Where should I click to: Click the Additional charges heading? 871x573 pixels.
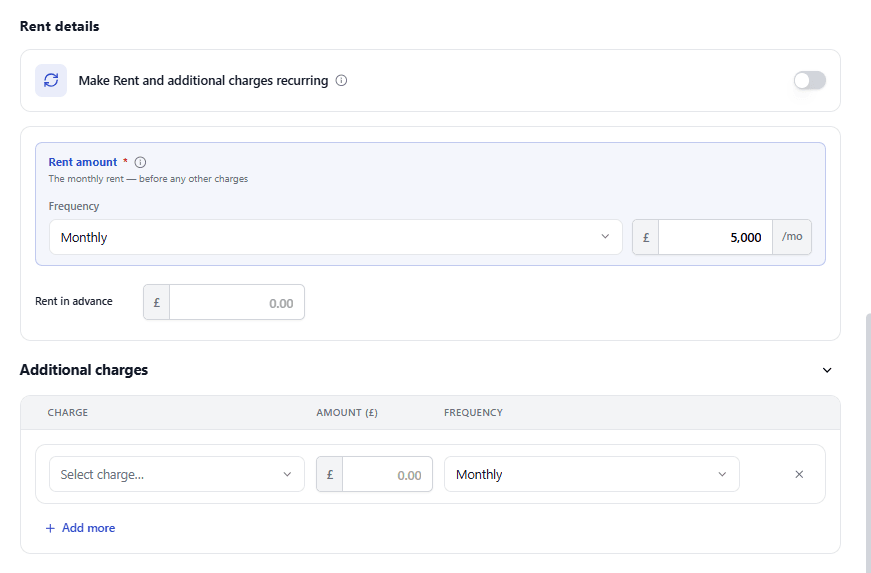pos(84,370)
